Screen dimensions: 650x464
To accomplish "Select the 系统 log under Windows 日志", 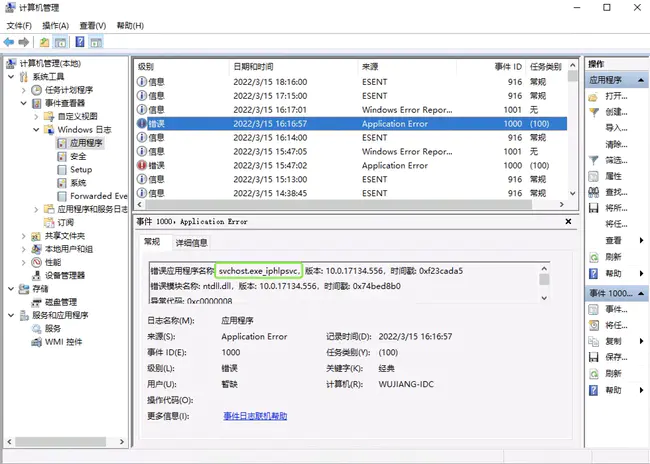I will [x=78, y=183].
